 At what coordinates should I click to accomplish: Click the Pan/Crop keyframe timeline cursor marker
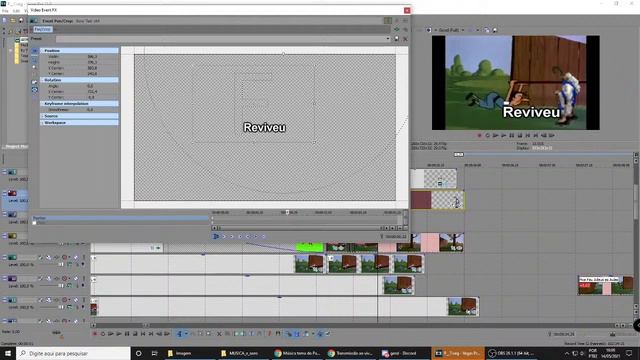coord(287,212)
